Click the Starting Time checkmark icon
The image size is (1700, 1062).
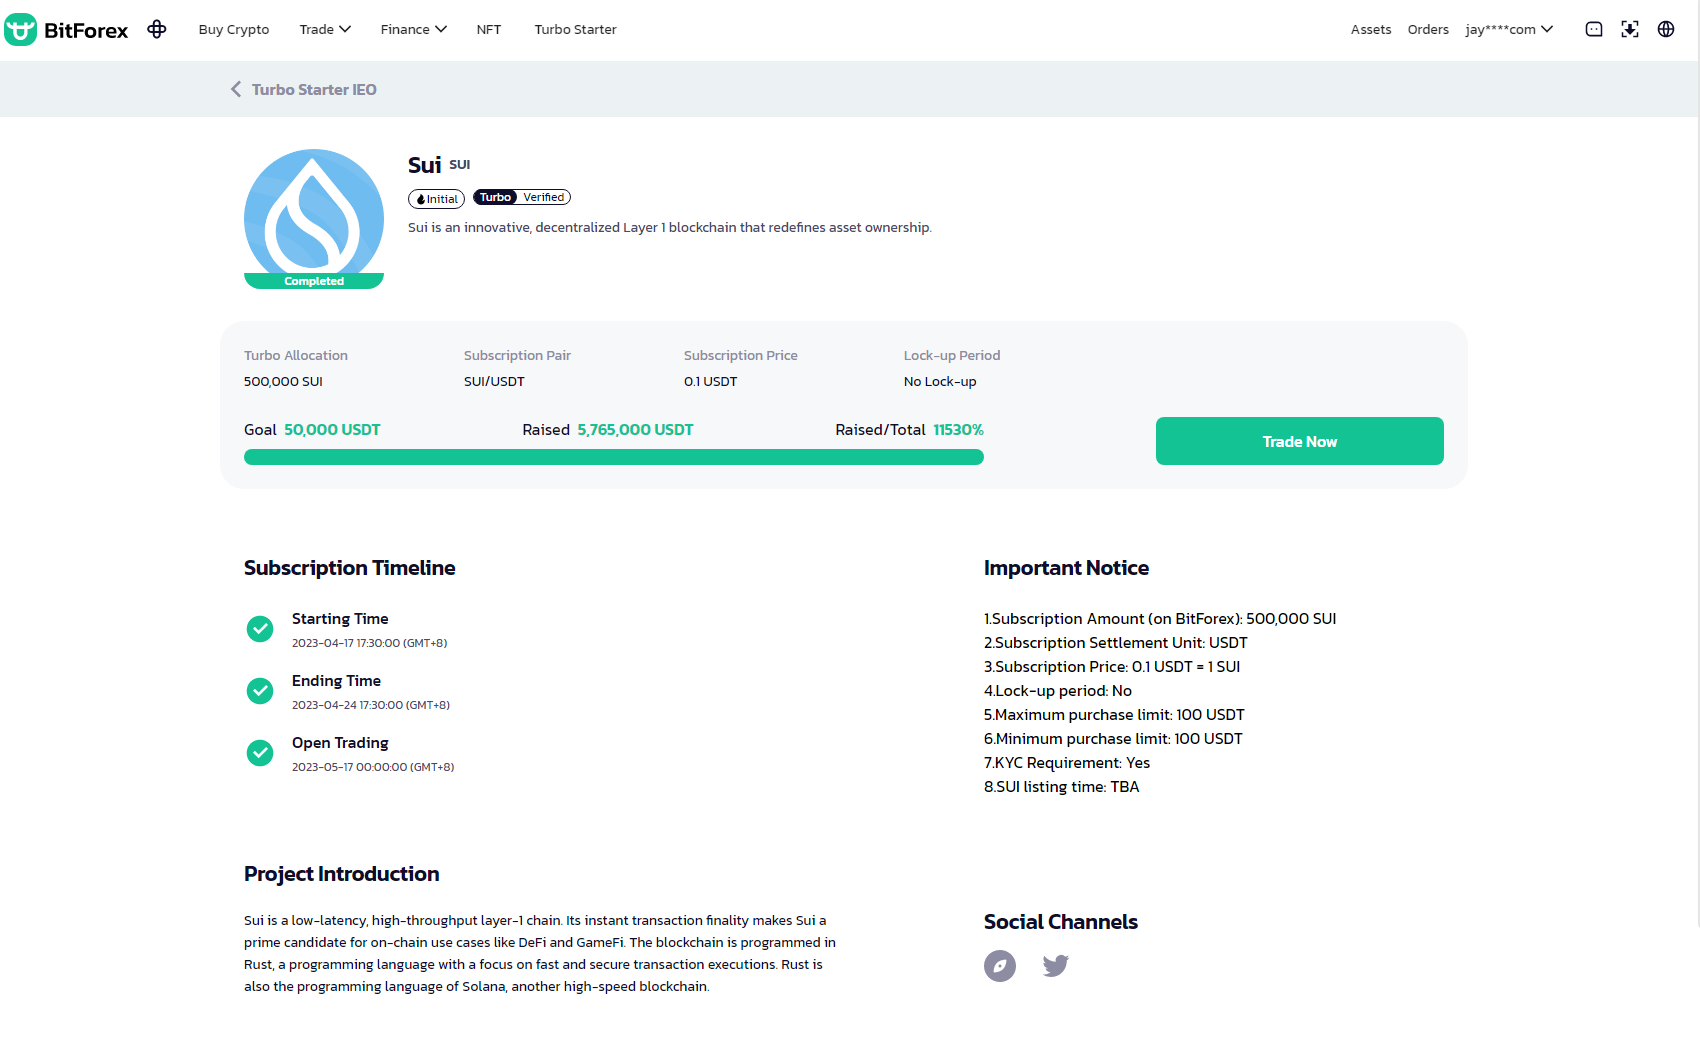[260, 628]
